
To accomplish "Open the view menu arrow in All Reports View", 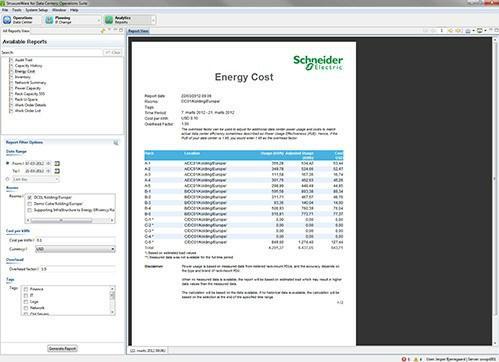I will click(109, 30).
